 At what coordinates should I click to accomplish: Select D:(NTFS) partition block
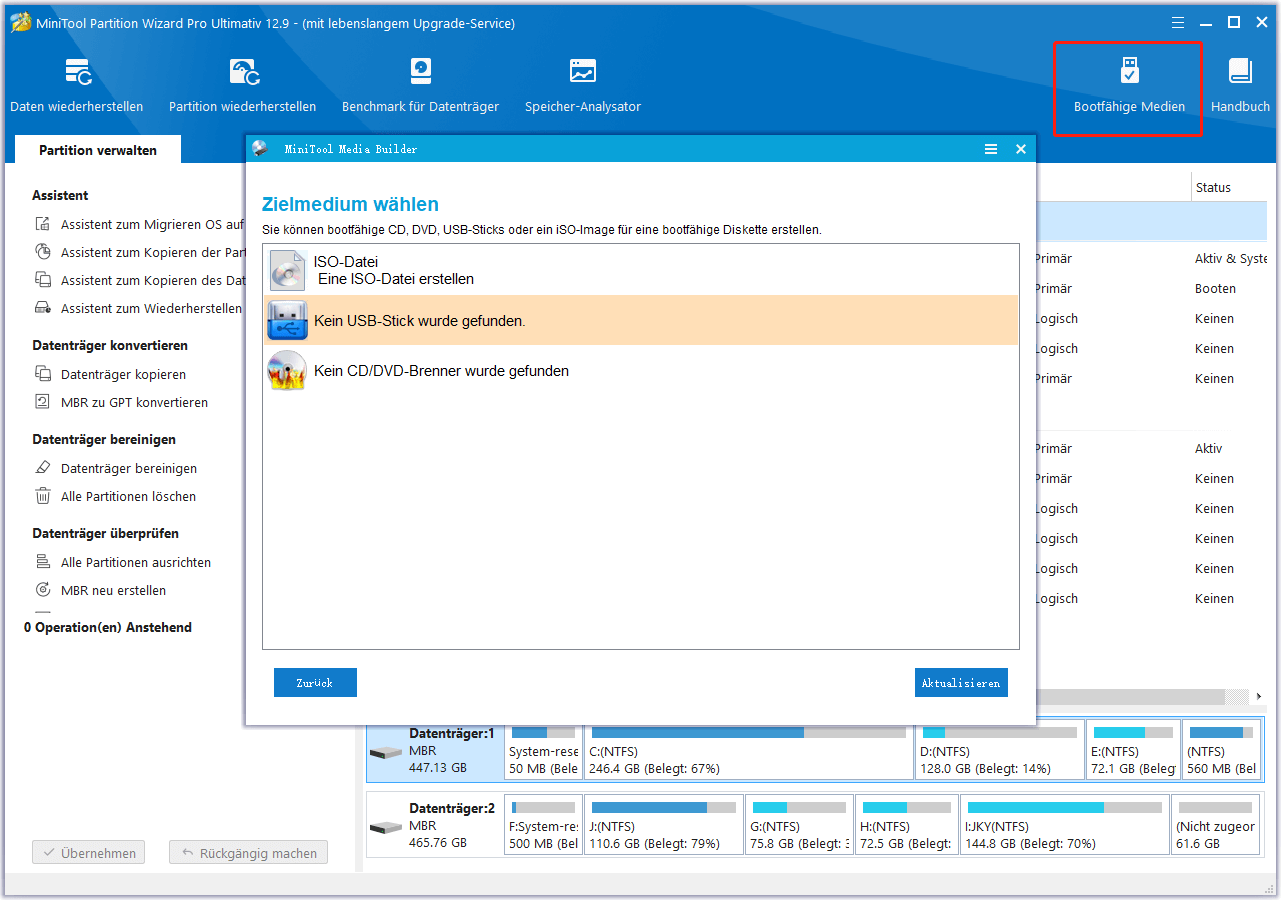[1000, 750]
